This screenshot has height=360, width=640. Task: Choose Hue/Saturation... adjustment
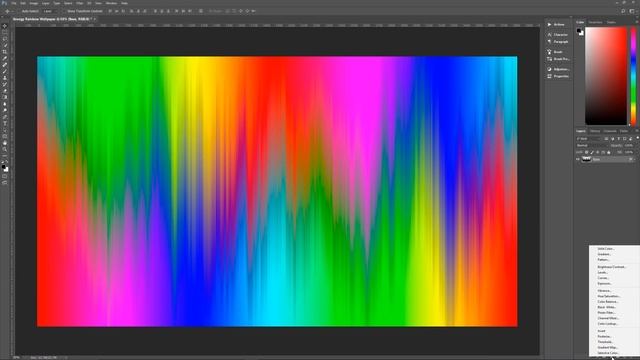pyautogui.click(x=609, y=296)
